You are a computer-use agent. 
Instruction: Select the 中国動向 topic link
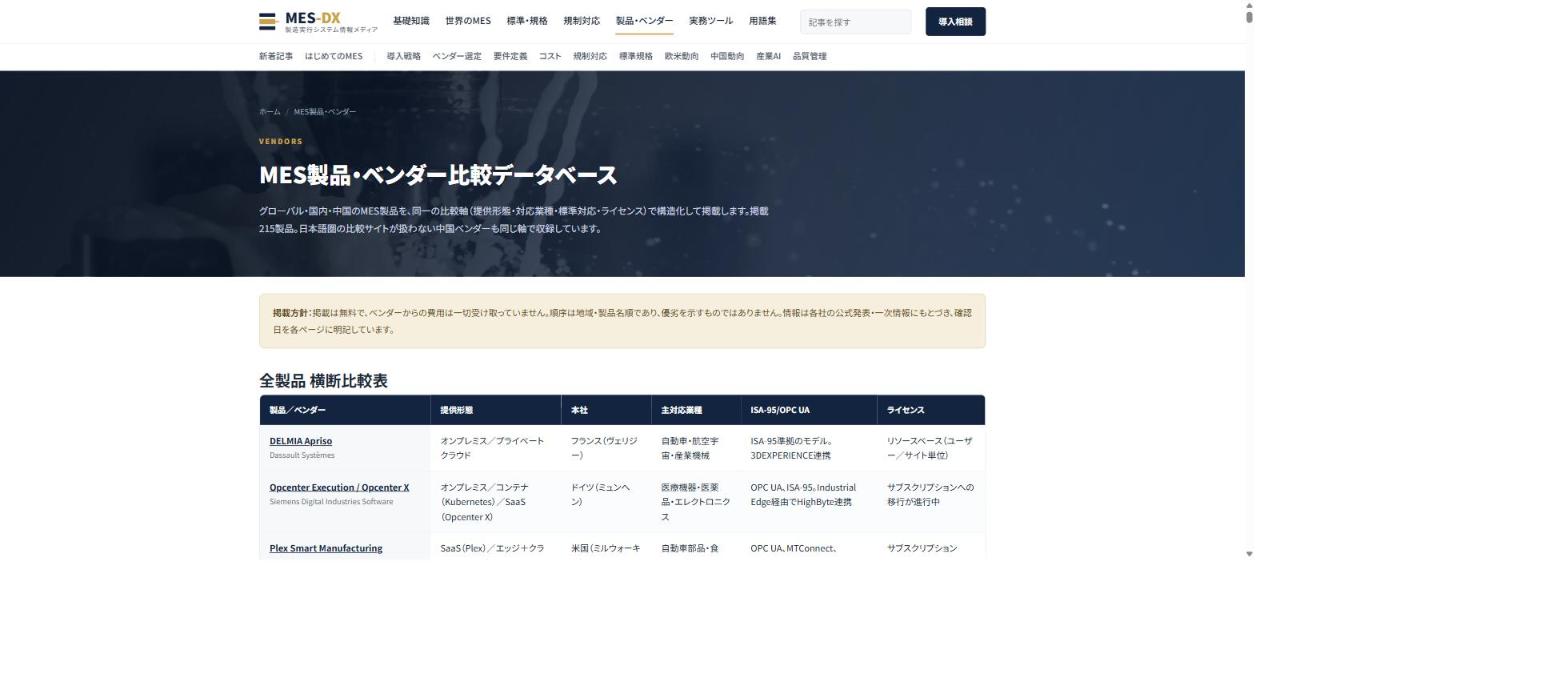tap(727, 56)
